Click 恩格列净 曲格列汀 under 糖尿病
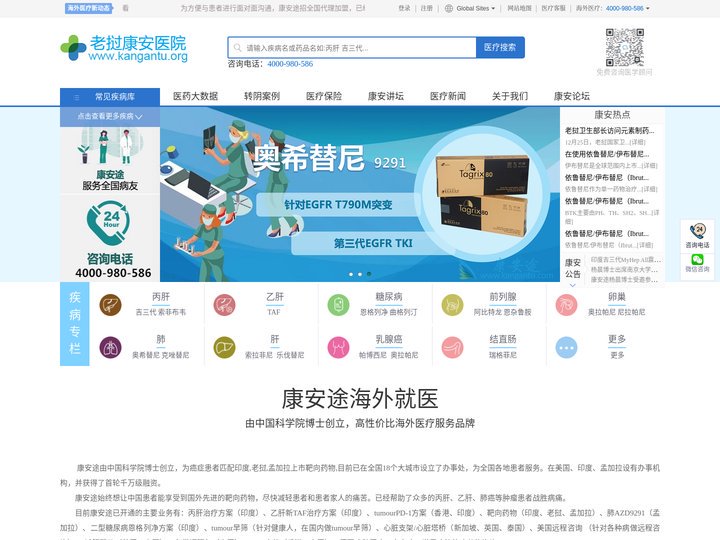Image resolution: width=720 pixels, height=540 pixels. (388, 312)
